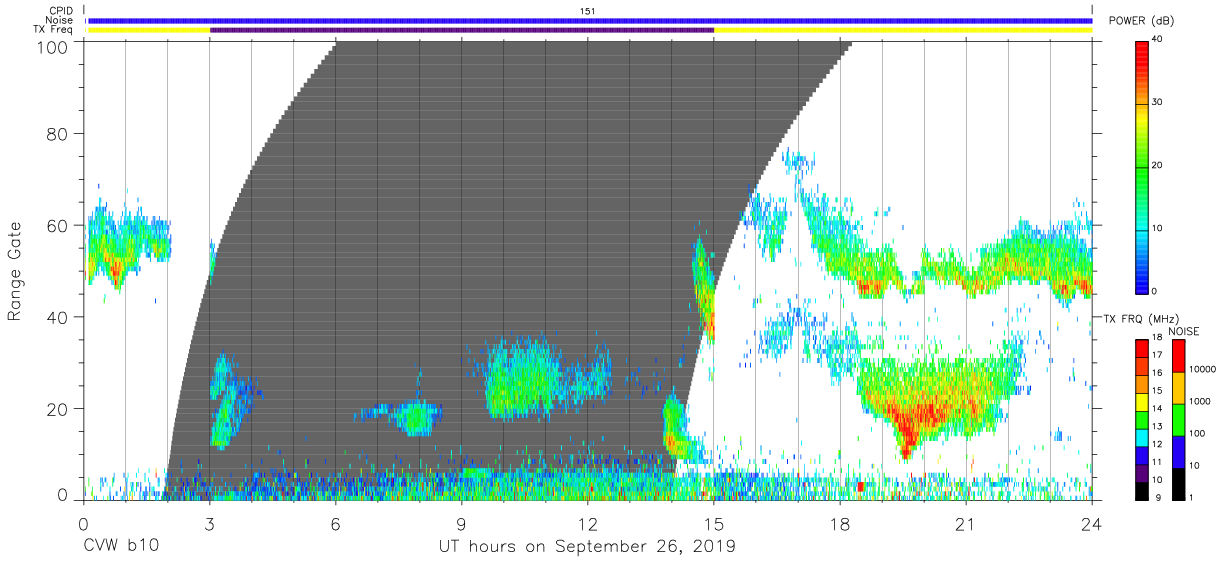
Task: Click the 30 tick on POWER colorbar
Action: click(x=1157, y=103)
